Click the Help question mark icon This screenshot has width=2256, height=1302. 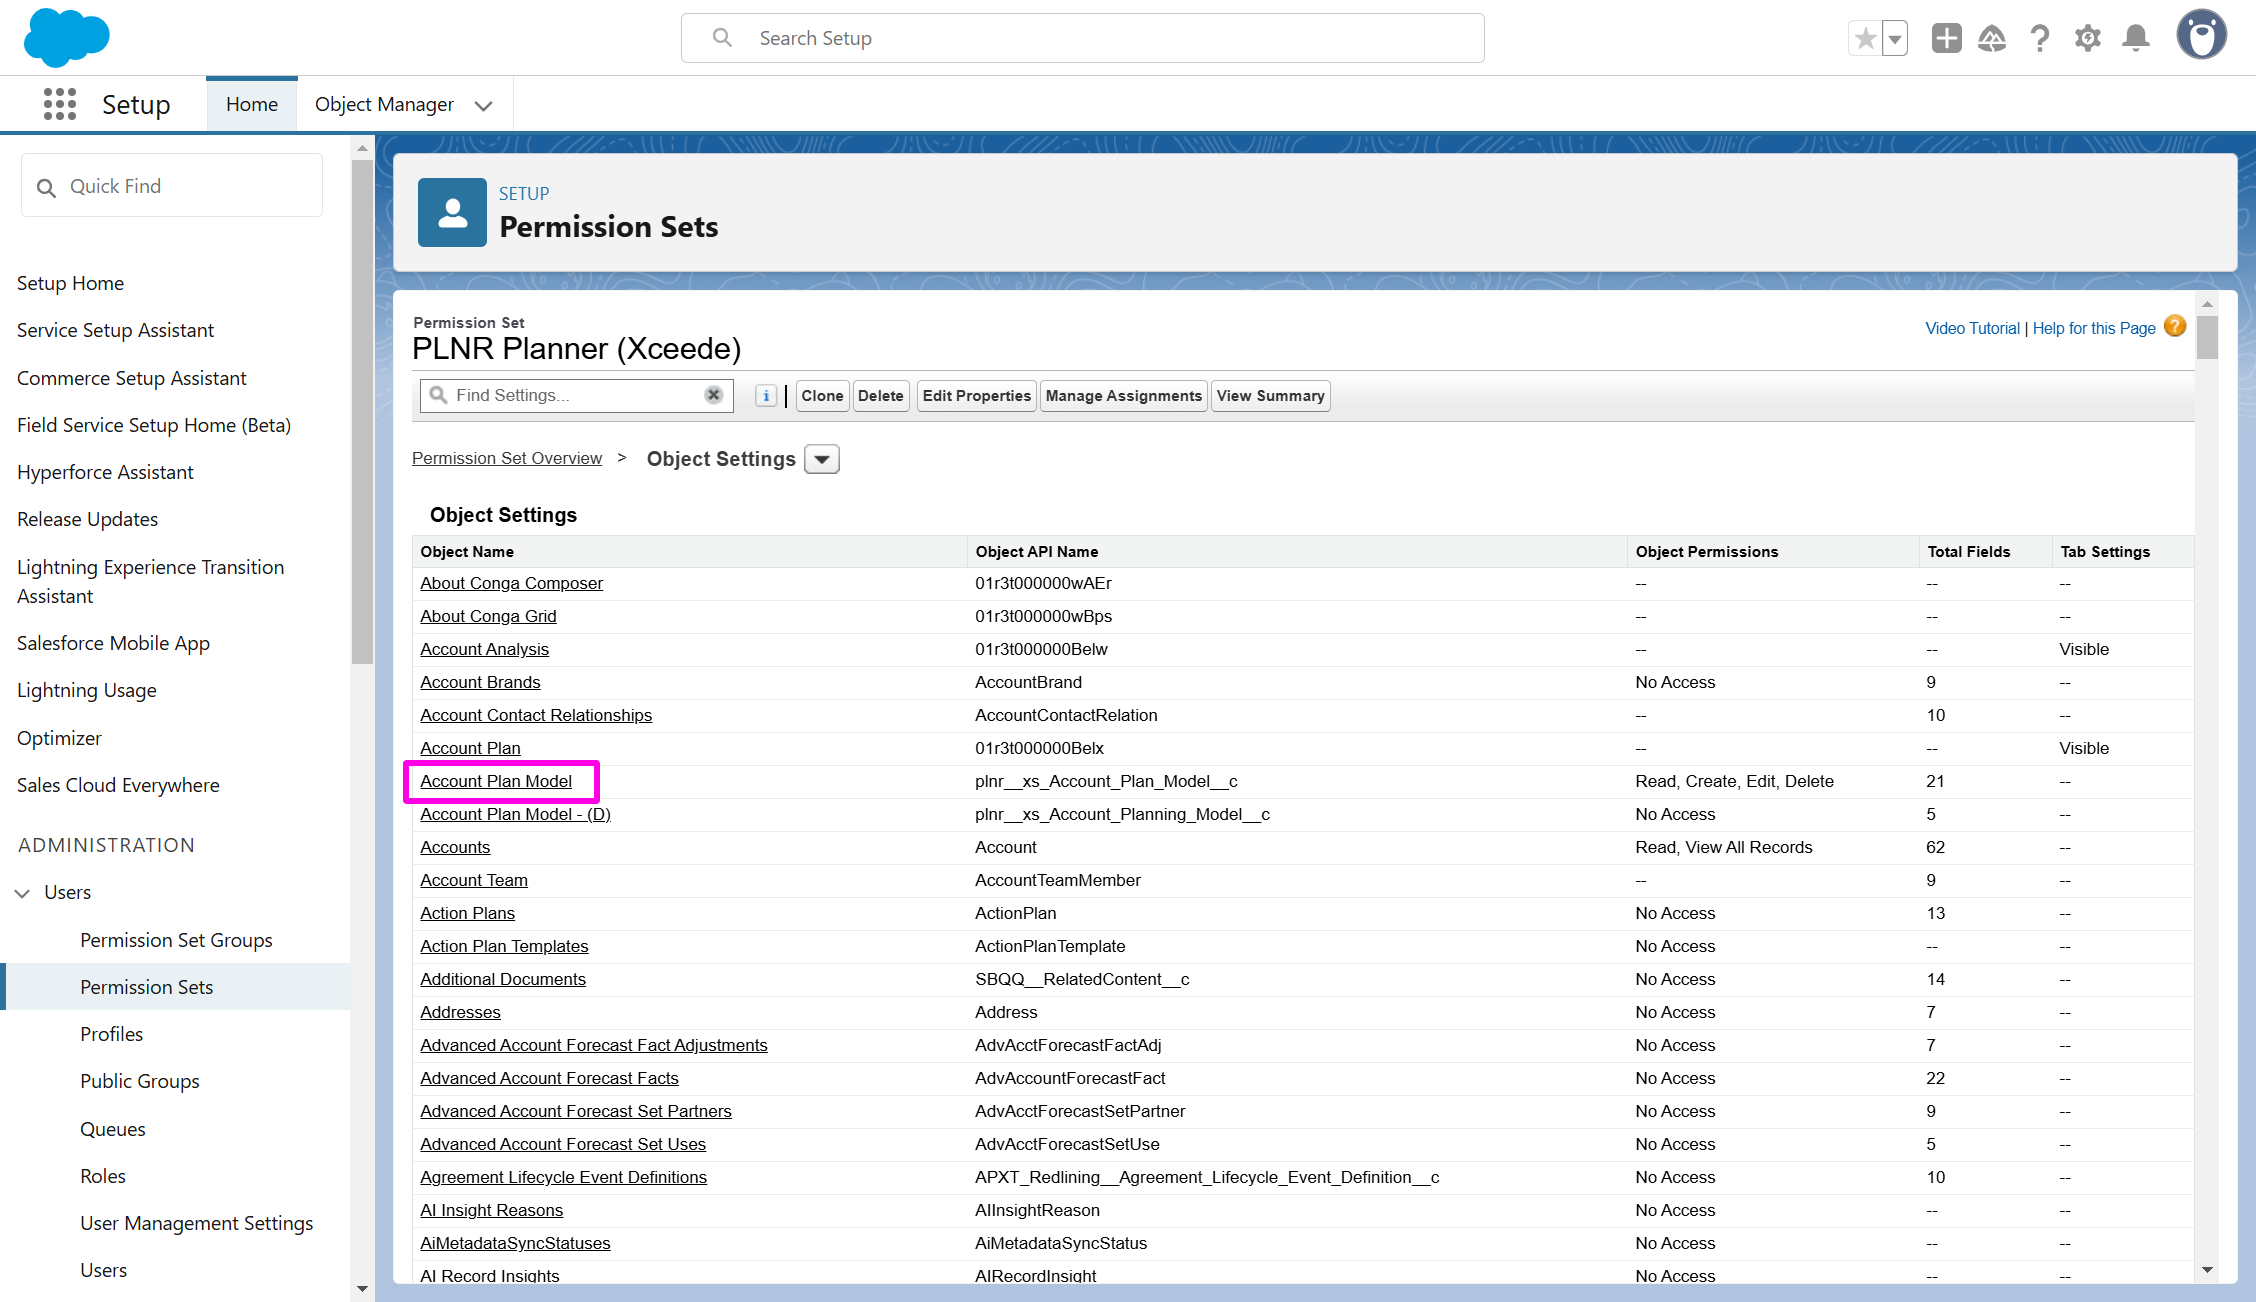tap(2040, 39)
